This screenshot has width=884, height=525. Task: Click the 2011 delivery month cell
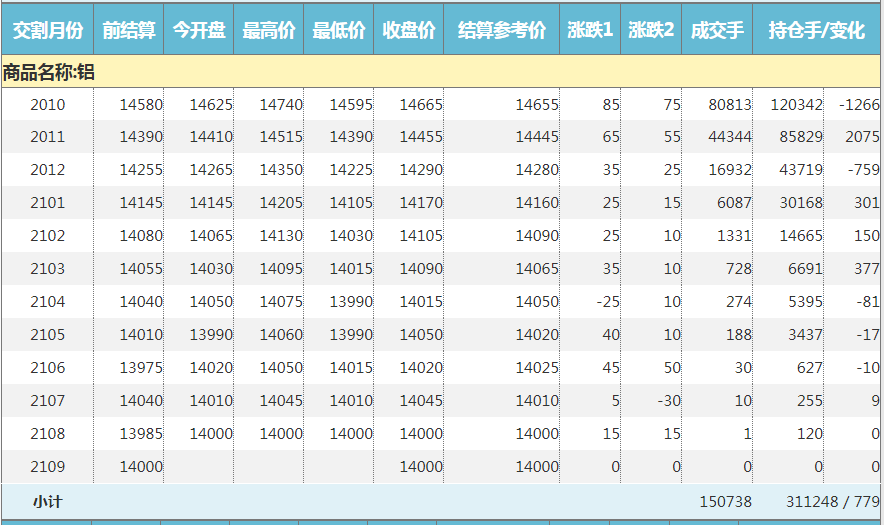click(x=47, y=137)
